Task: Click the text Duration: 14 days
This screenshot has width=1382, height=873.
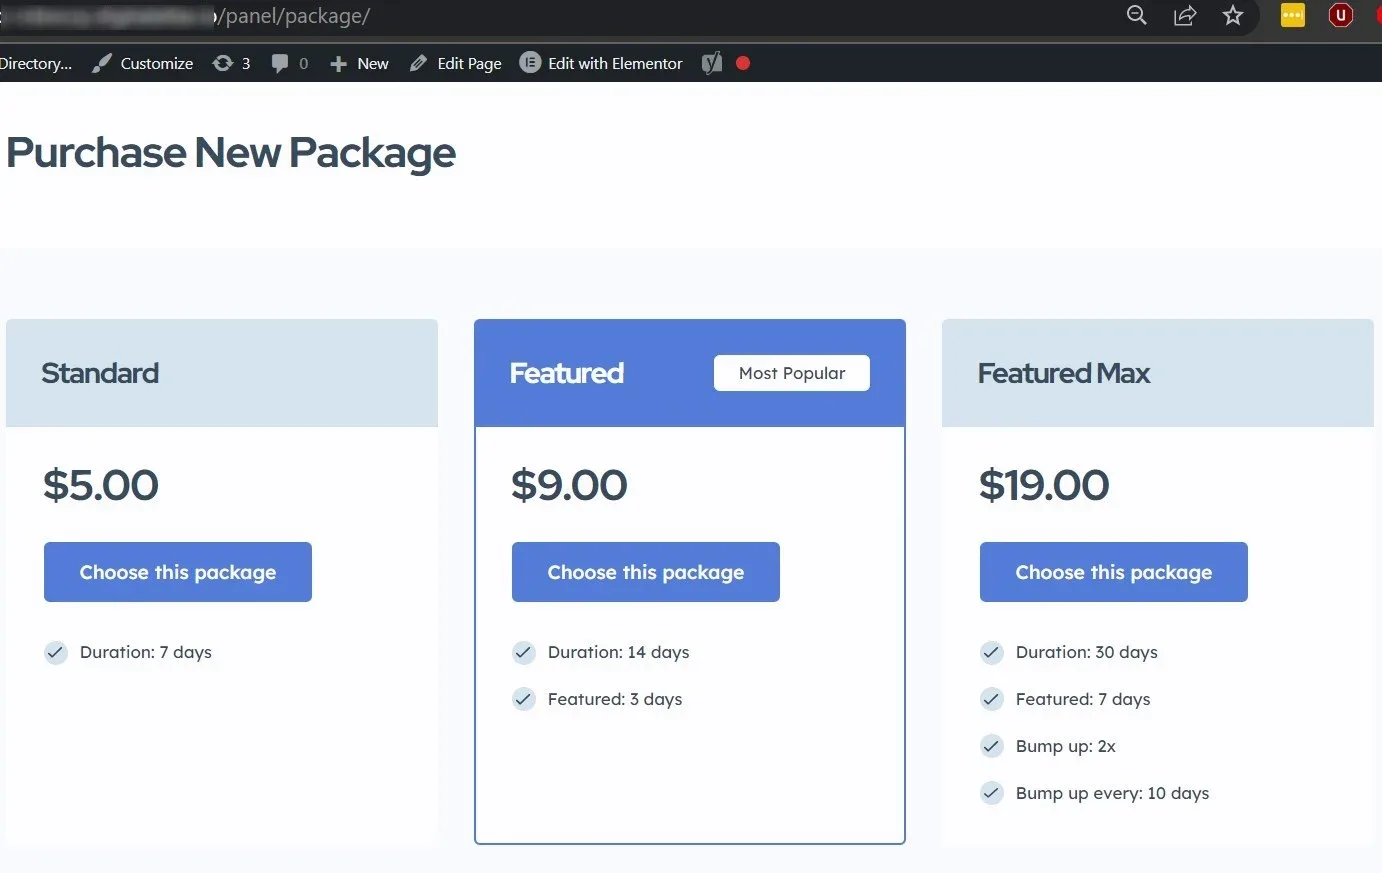Action: coord(619,652)
